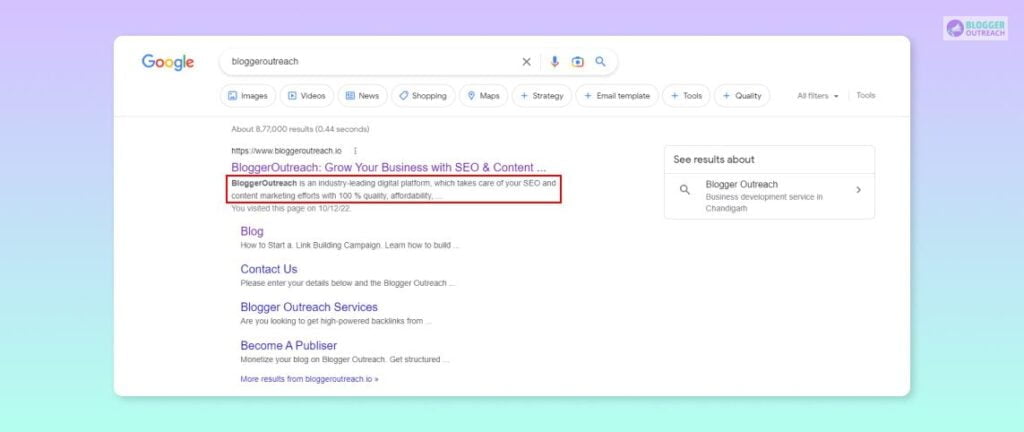
Task: Select the Images filter chip
Action: pyautogui.click(x=248, y=96)
